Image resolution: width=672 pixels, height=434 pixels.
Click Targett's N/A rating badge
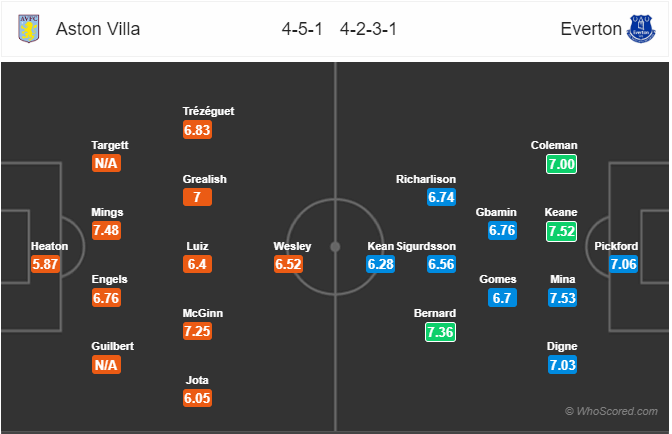pos(106,163)
